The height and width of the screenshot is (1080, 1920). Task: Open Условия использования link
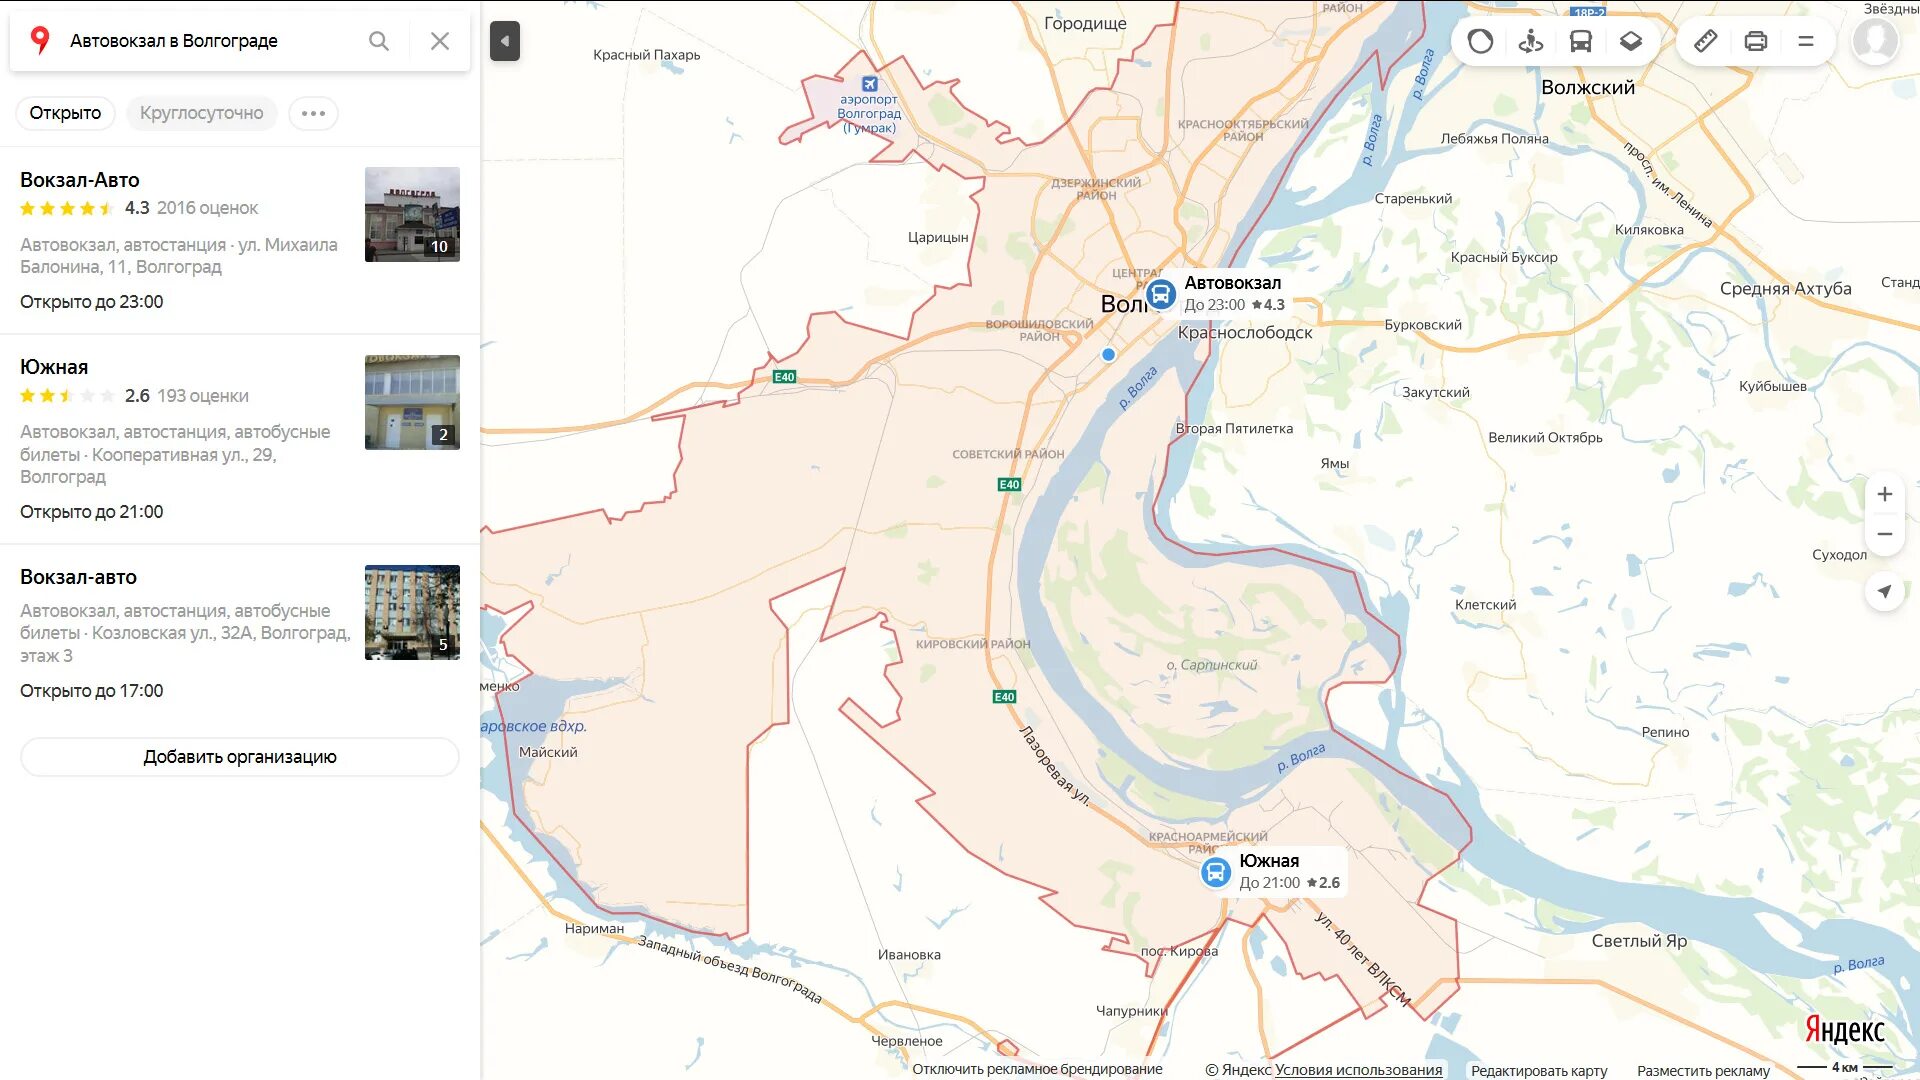(x=1358, y=1070)
